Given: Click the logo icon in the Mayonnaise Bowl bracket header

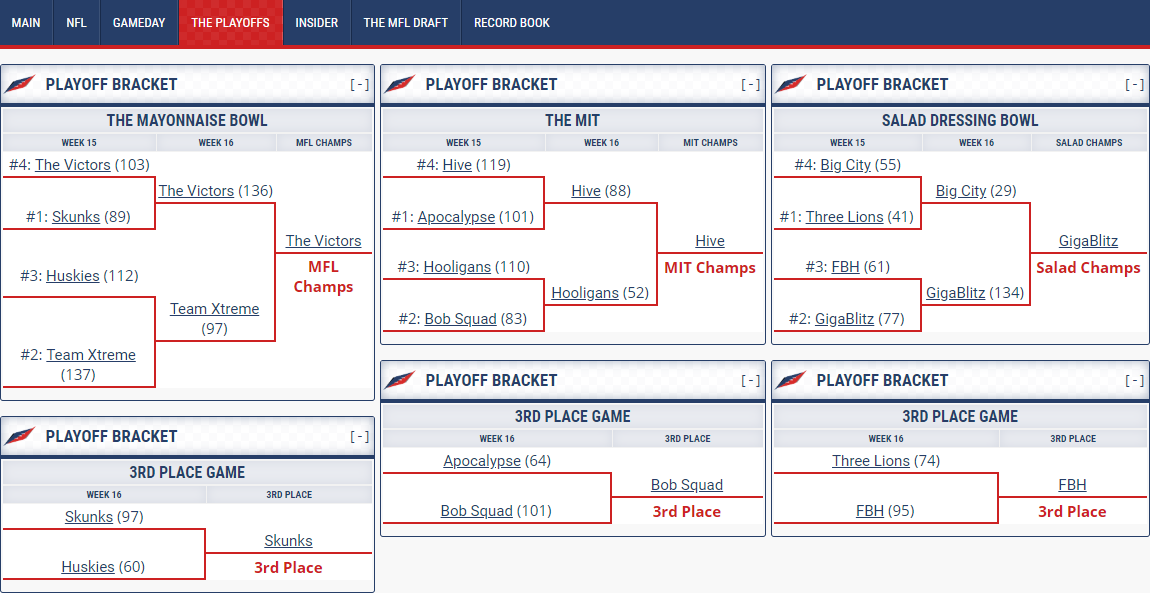Looking at the screenshot, I should [x=20, y=85].
